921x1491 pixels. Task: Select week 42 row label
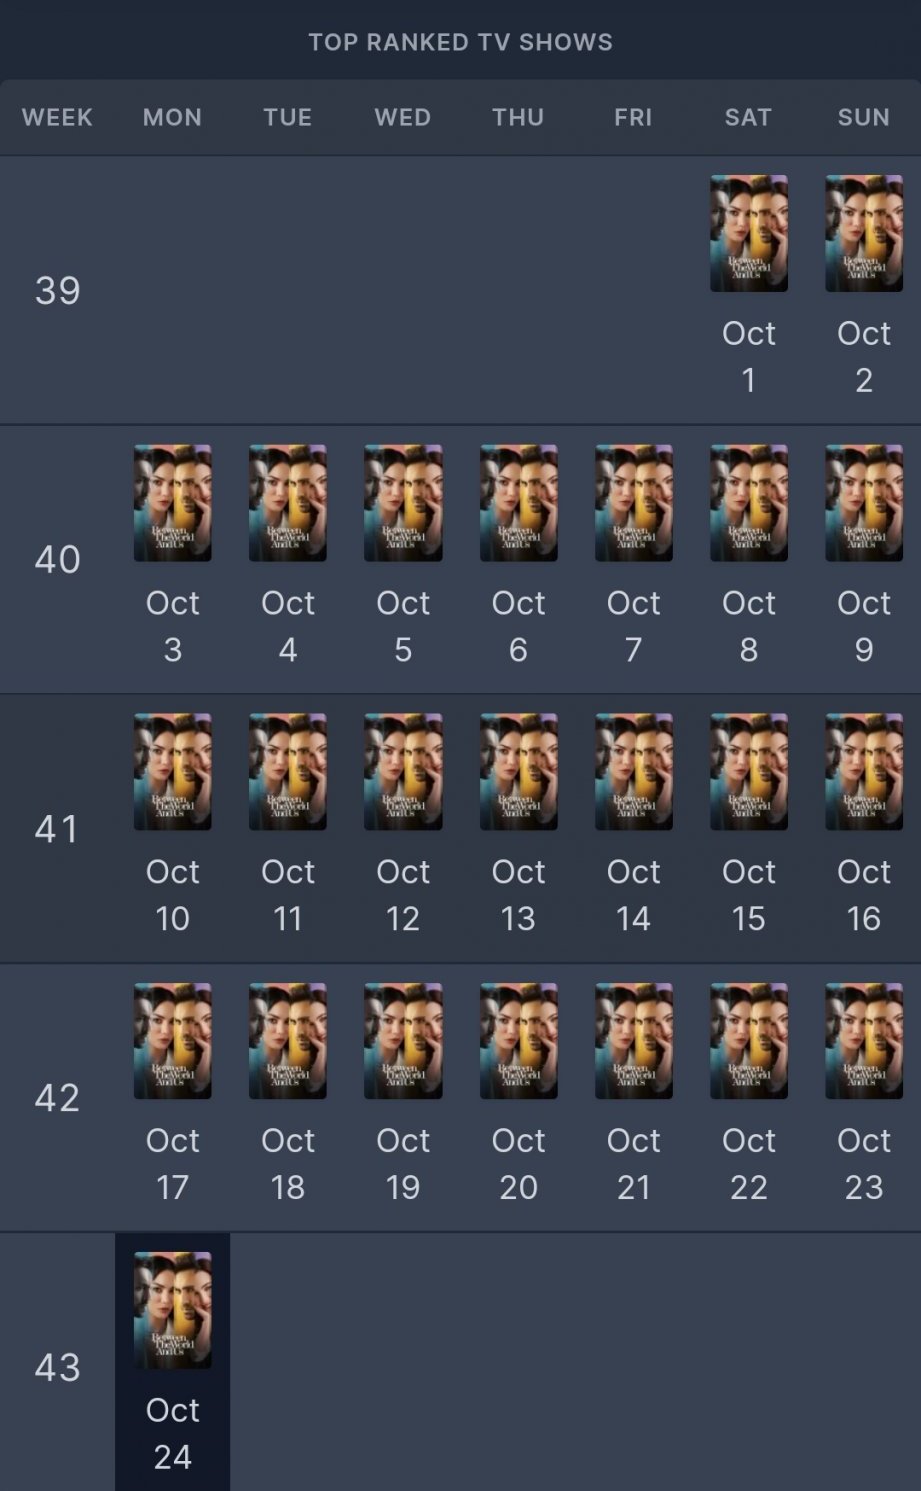[x=57, y=1098]
